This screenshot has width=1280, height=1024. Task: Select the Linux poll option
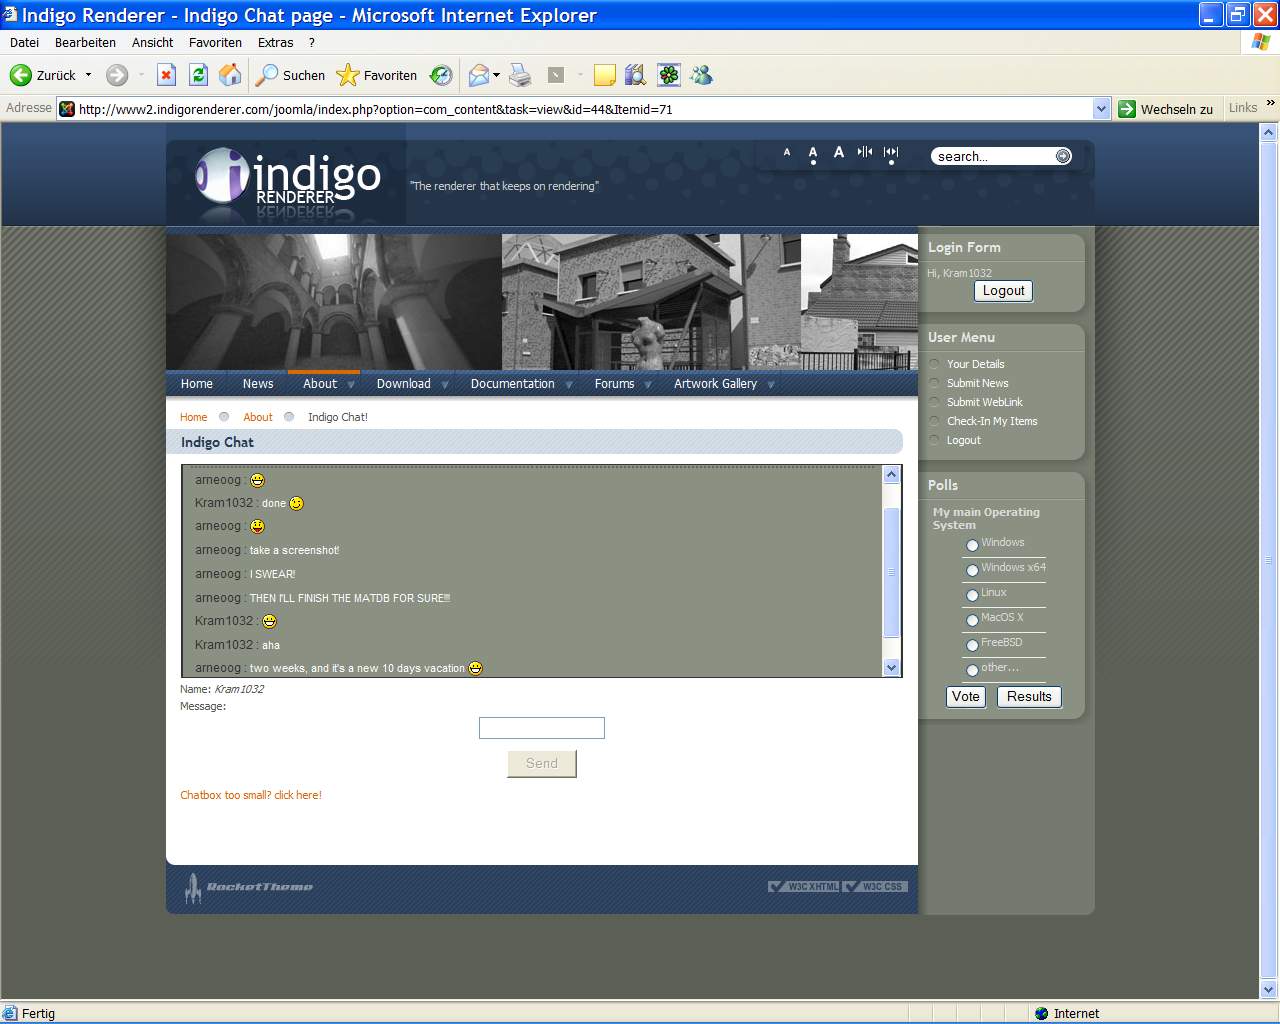point(972,595)
